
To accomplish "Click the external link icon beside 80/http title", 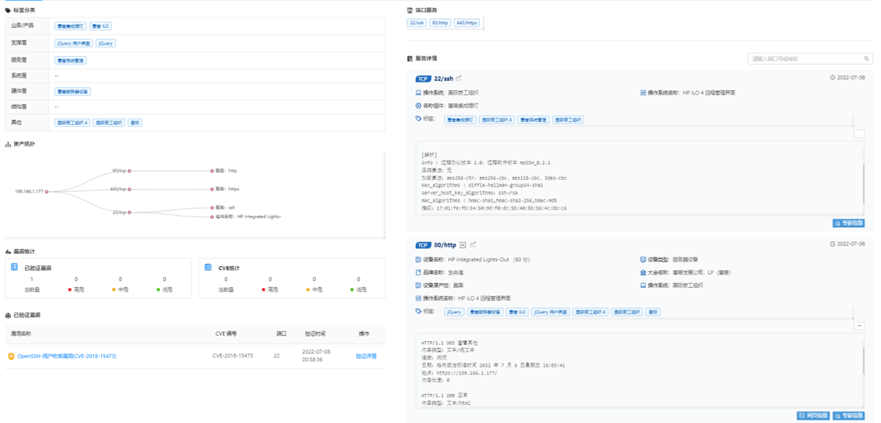I will click(473, 245).
